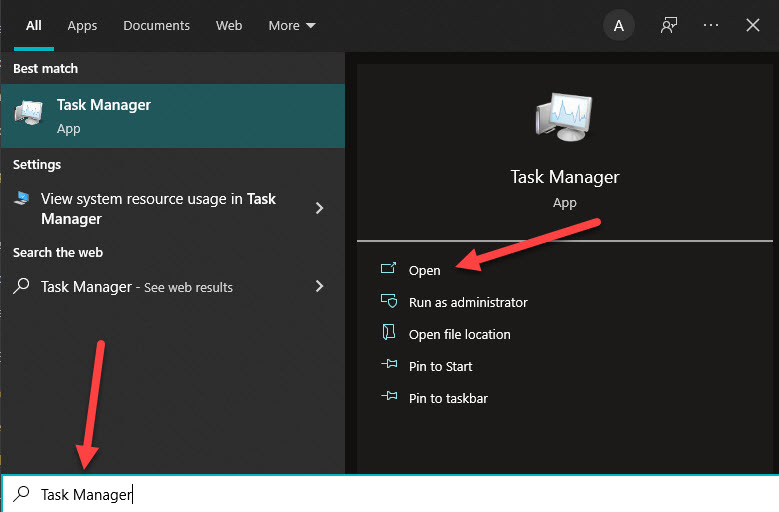Switch to the Documents tab

coord(156,26)
